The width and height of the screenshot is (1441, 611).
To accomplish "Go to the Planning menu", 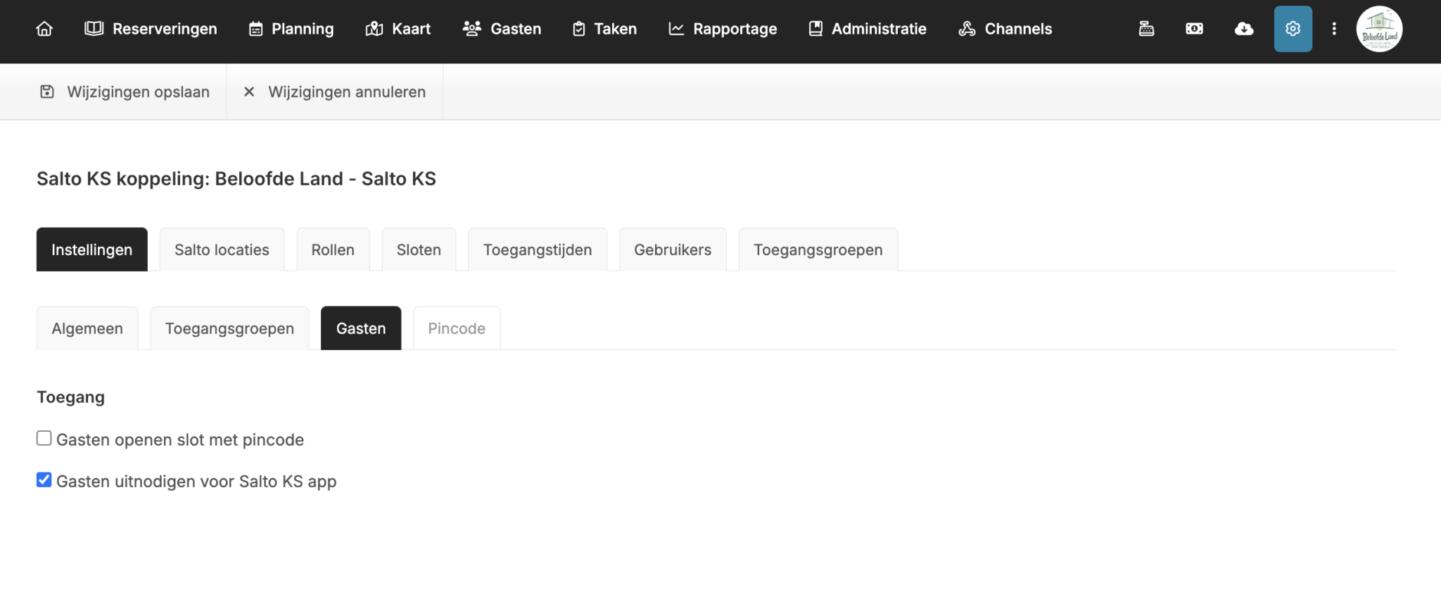I will 291,29.
